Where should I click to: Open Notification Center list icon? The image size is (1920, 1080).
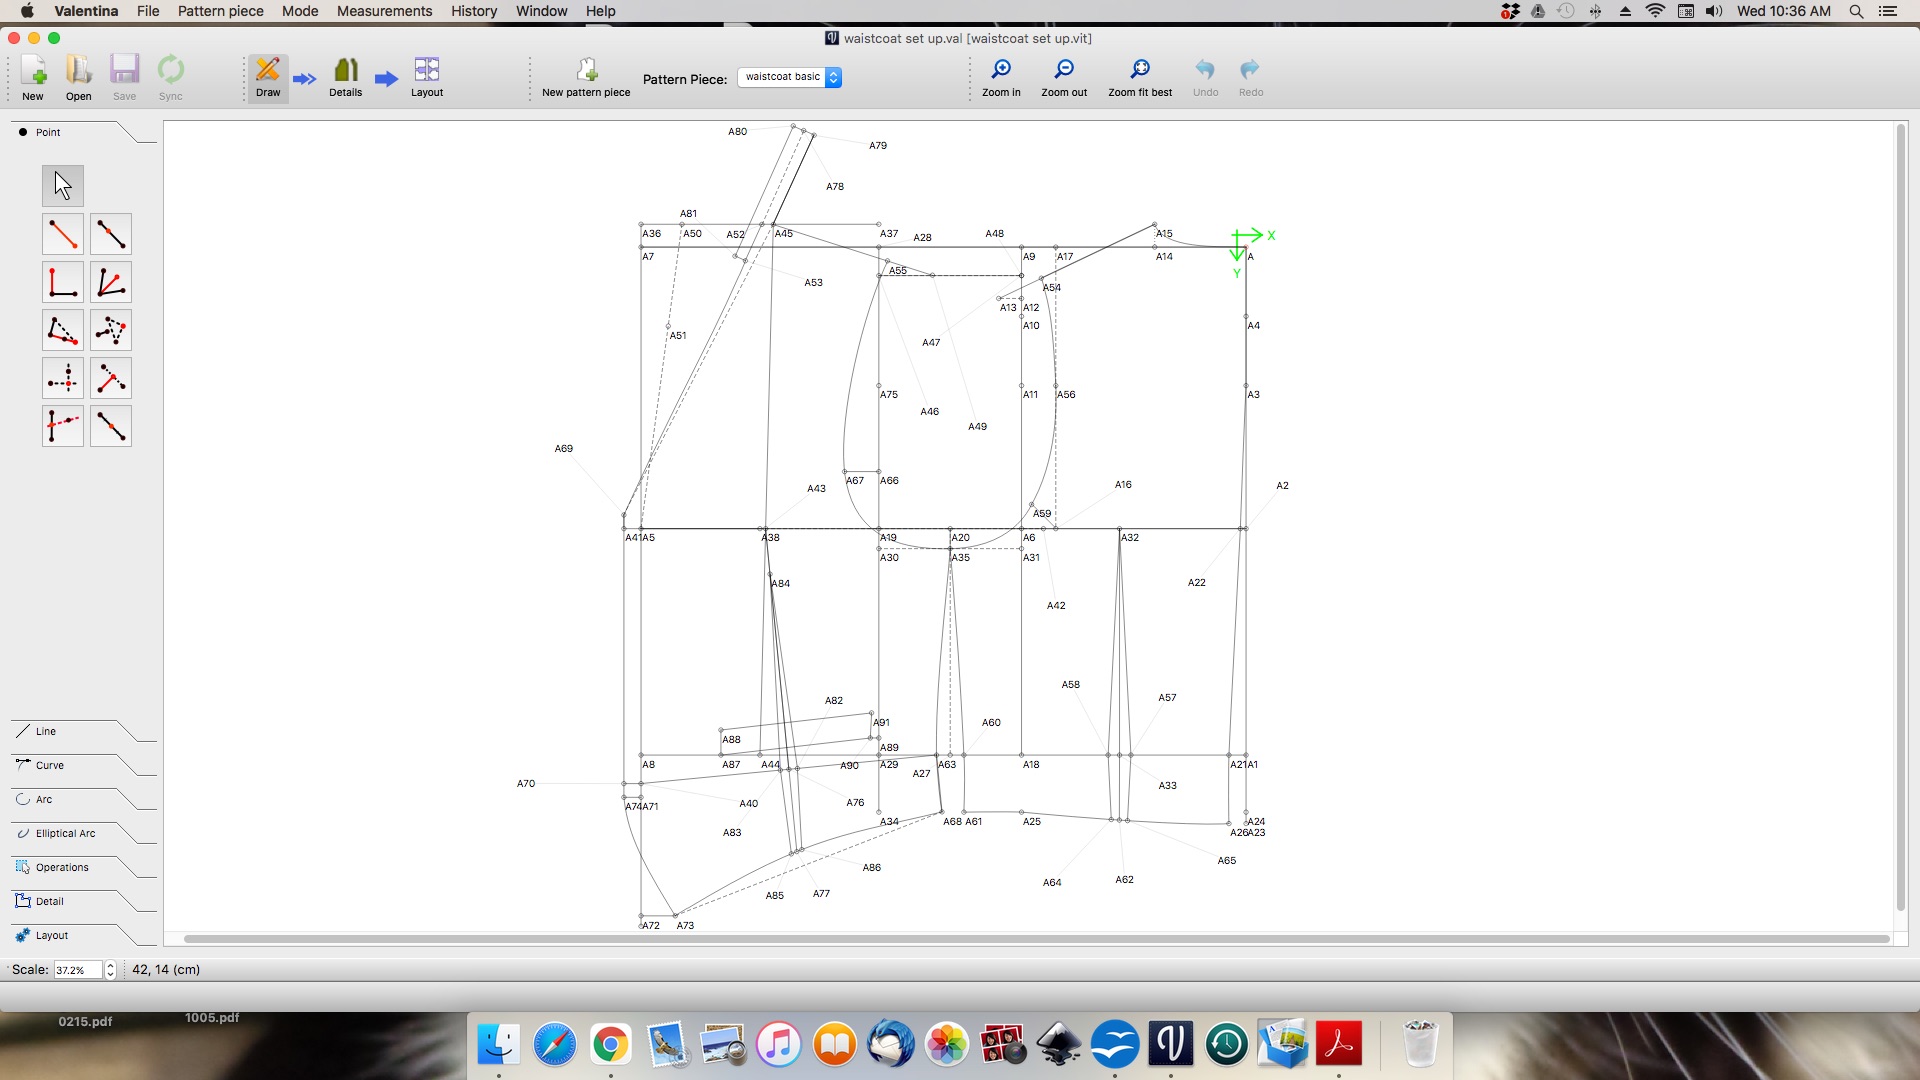pyautogui.click(x=1888, y=11)
